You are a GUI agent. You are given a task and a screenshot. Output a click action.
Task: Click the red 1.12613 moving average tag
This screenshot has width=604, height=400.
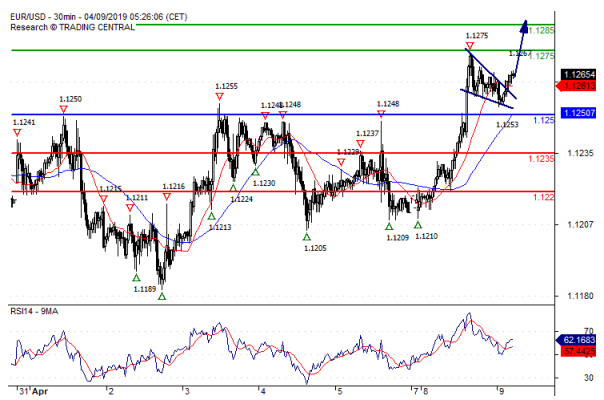pyautogui.click(x=578, y=87)
